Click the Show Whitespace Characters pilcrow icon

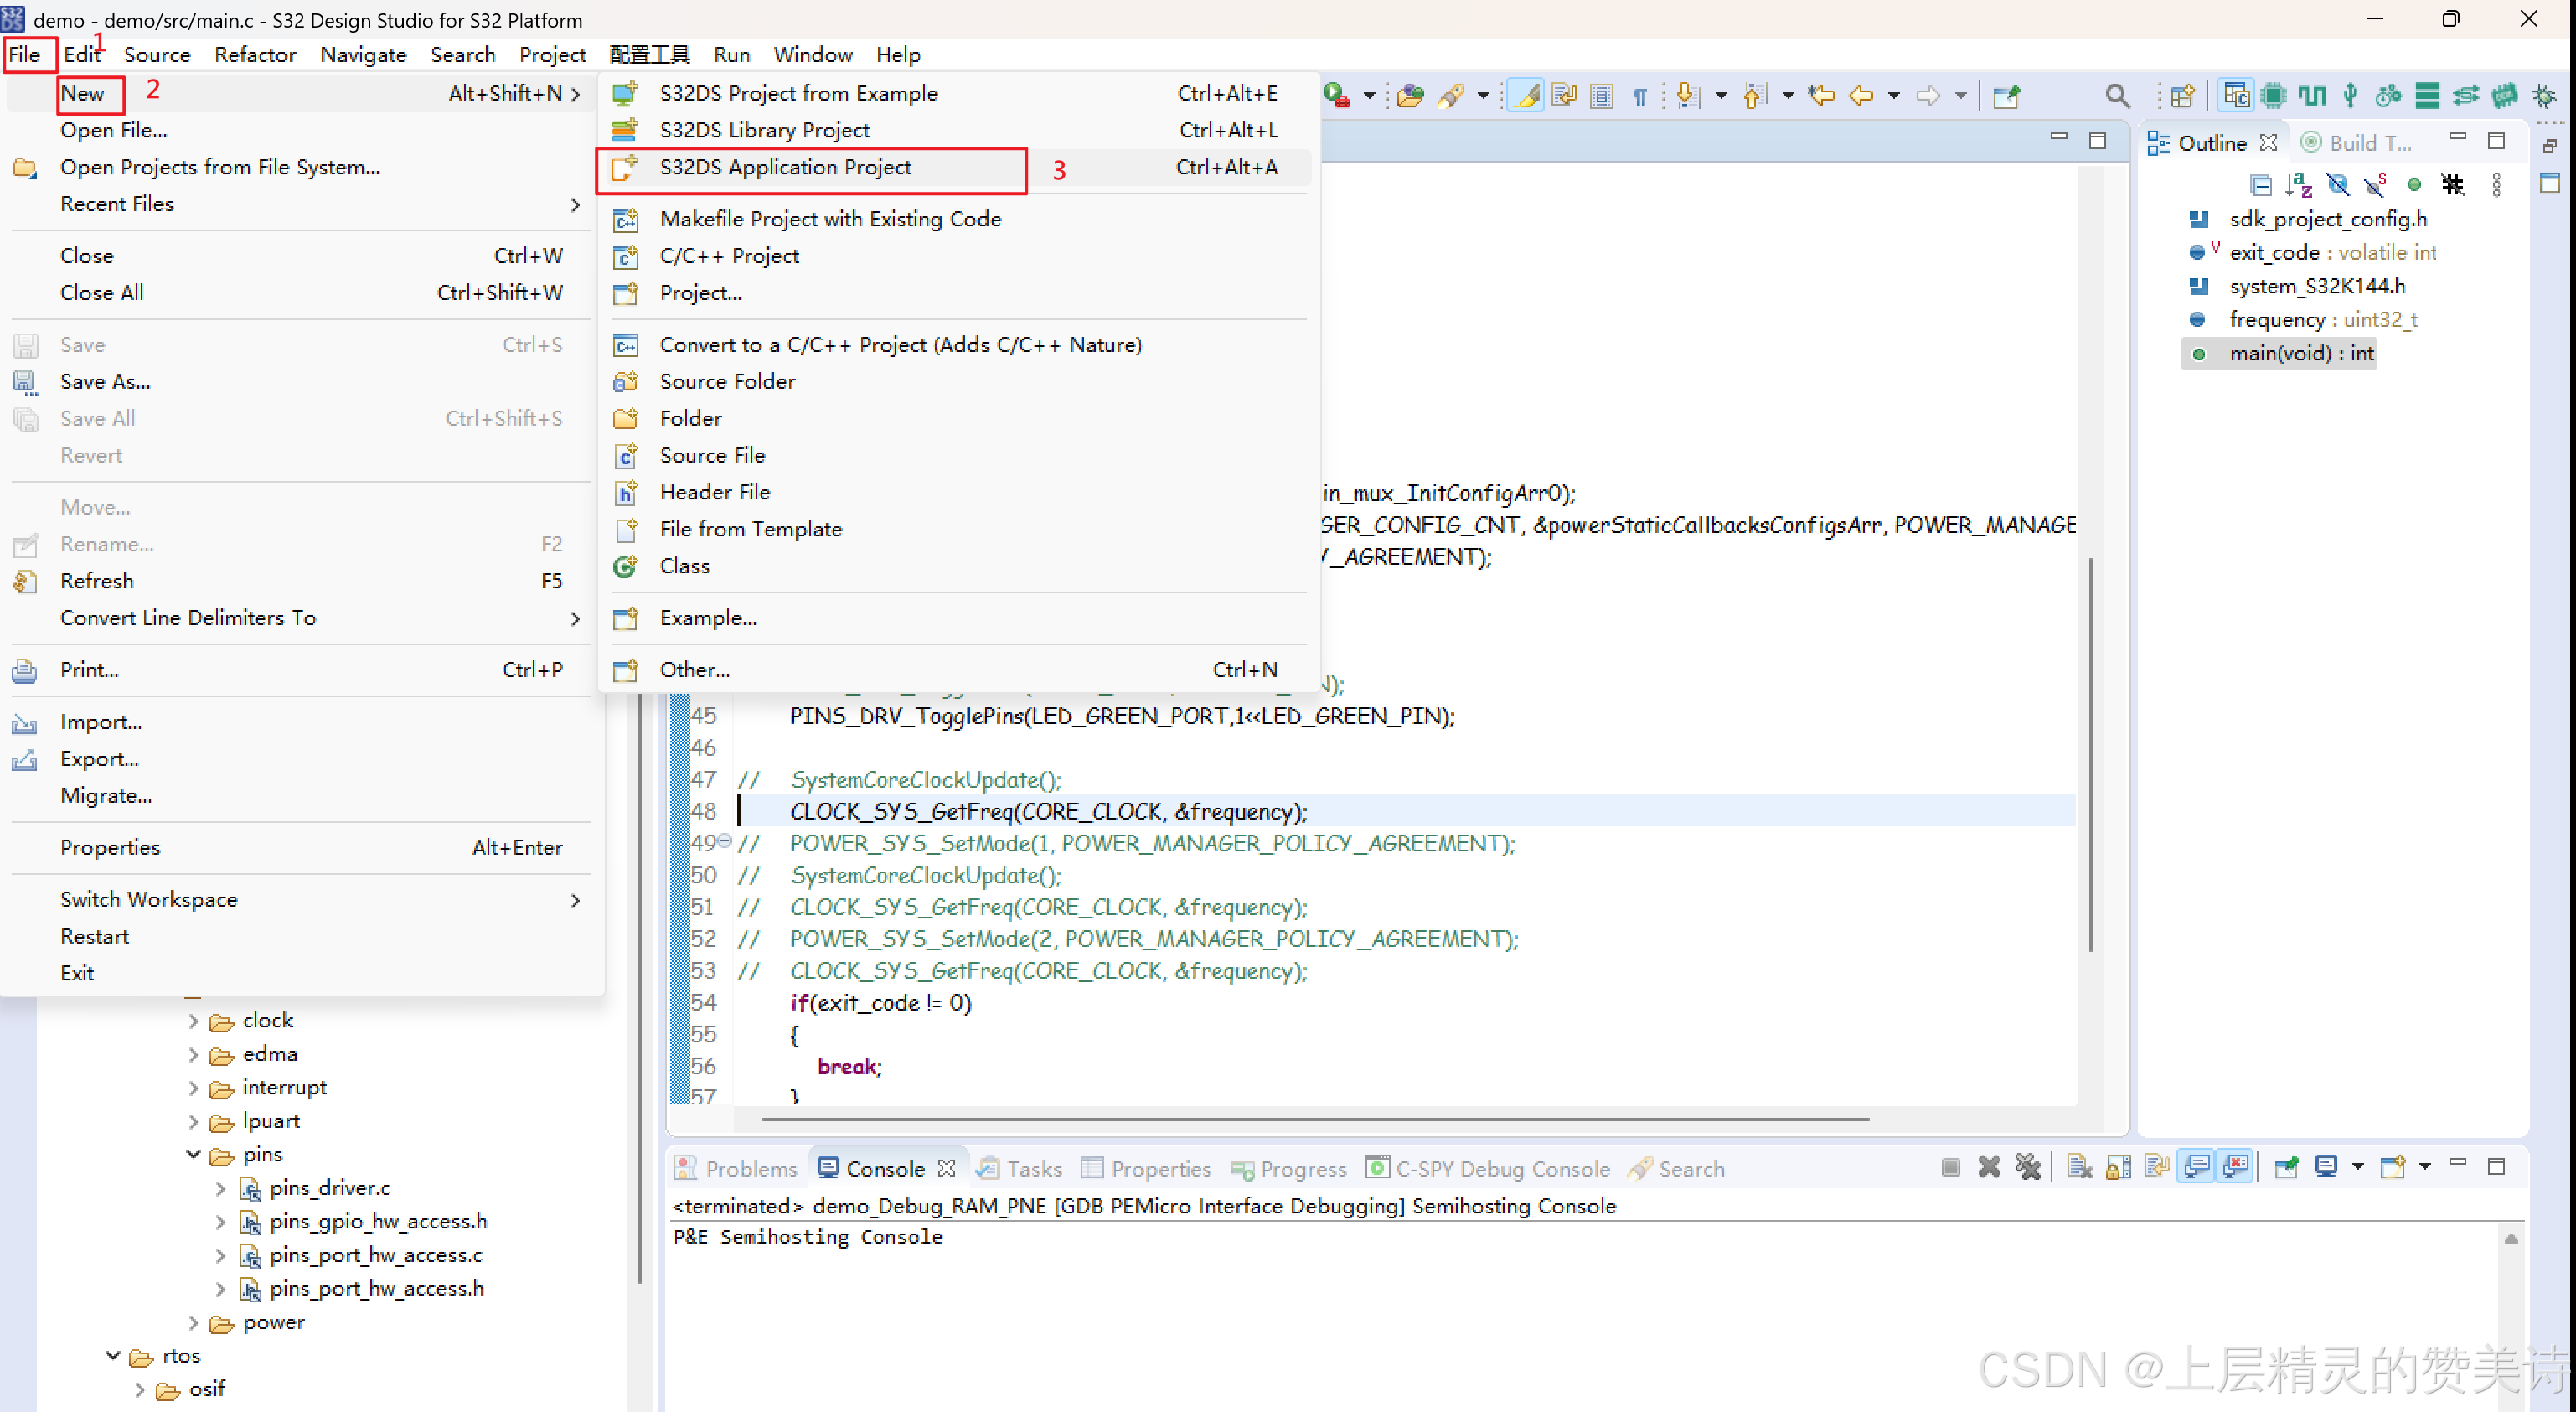click(x=1640, y=96)
